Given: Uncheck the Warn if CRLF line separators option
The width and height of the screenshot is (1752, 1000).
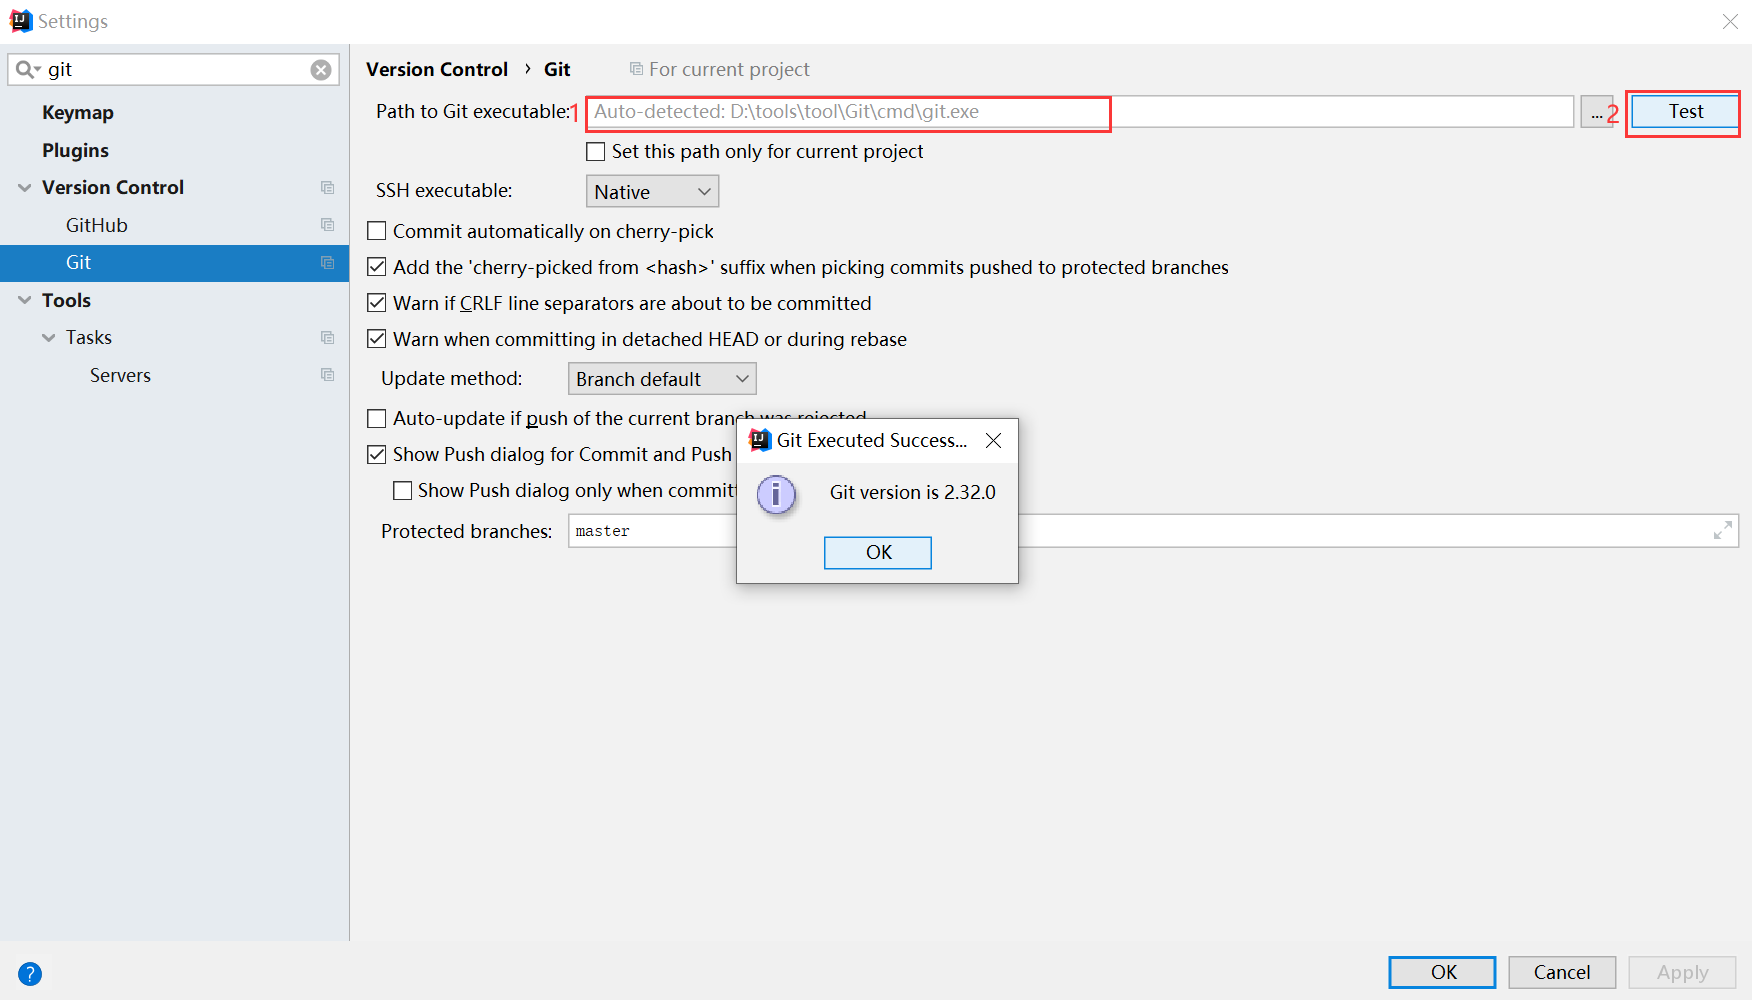Looking at the screenshot, I should point(377,303).
